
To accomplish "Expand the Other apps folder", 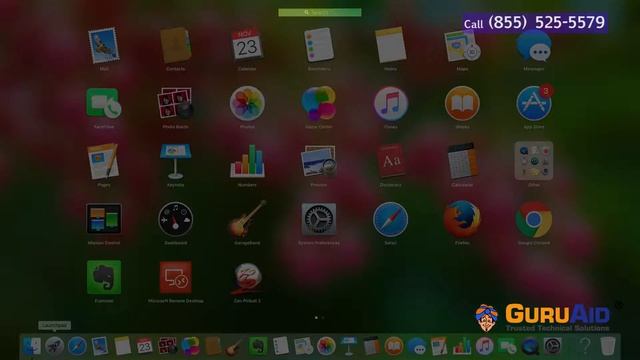I will pos(533,161).
